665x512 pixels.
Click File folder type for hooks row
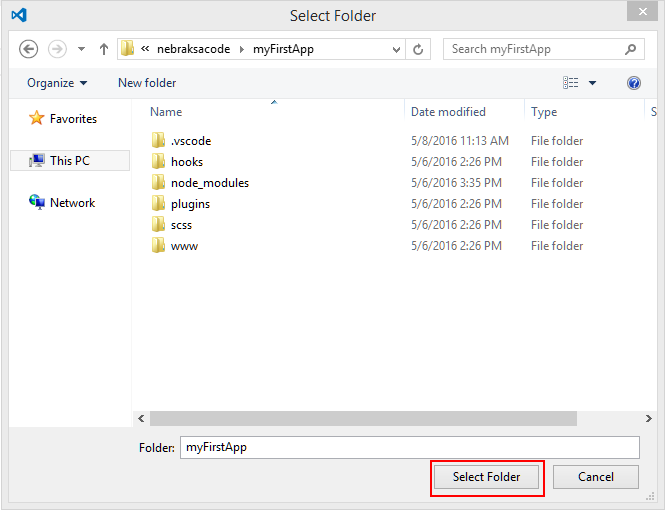point(557,162)
